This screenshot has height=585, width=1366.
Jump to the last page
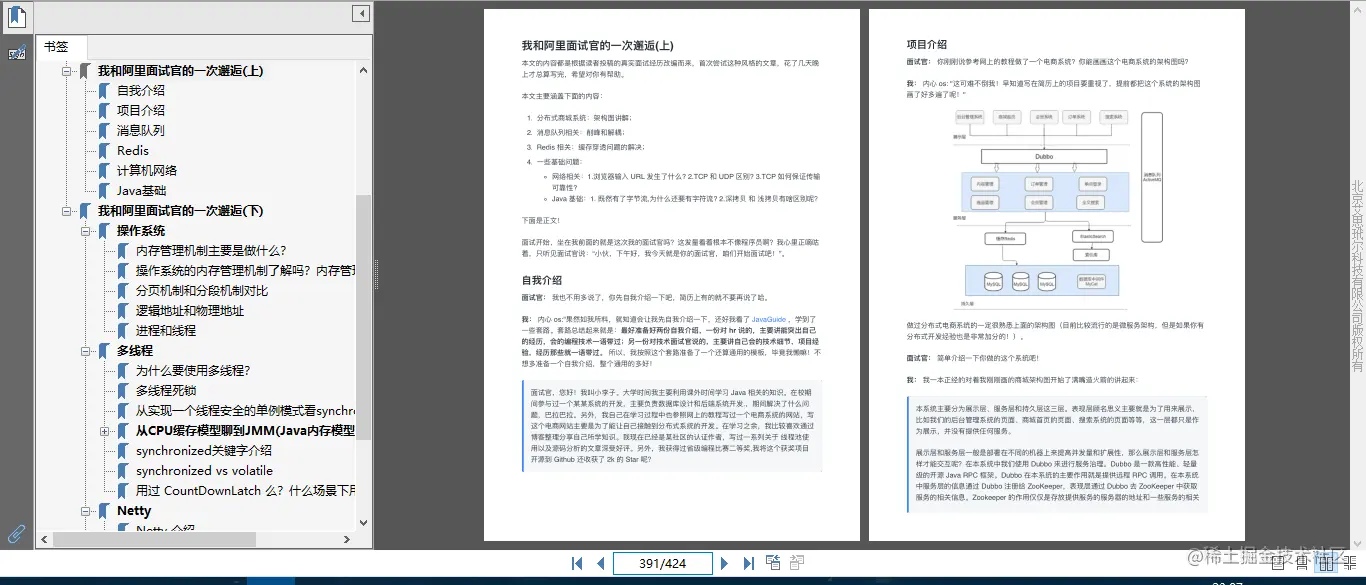point(748,563)
